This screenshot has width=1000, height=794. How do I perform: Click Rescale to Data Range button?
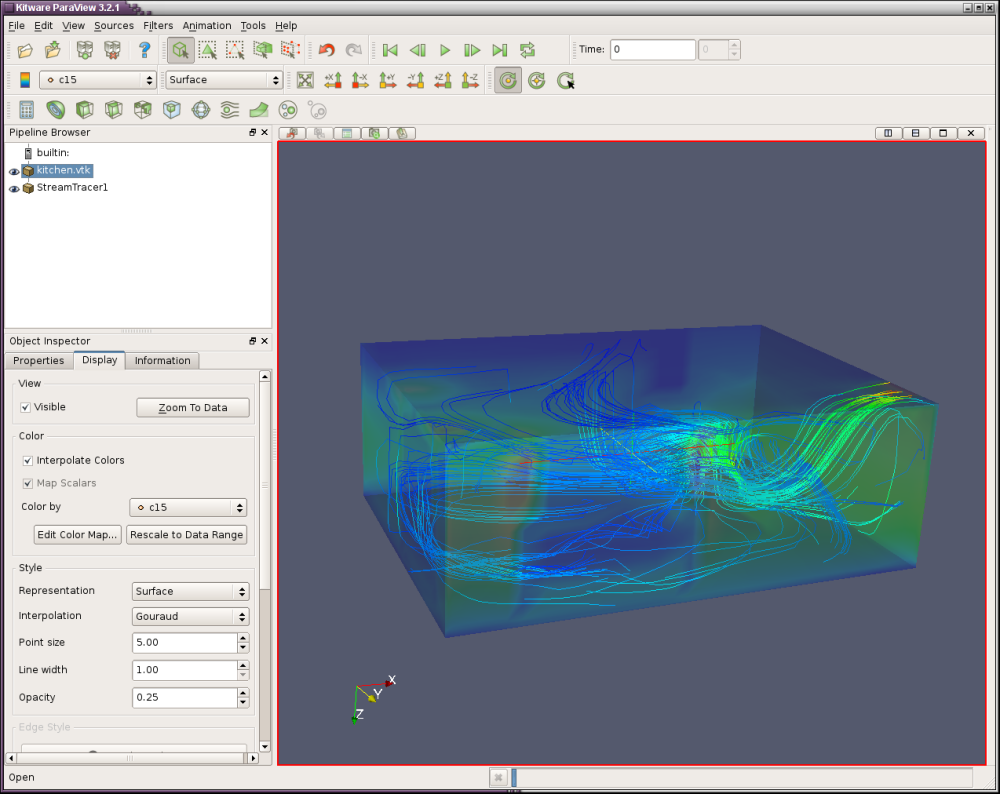pos(186,535)
